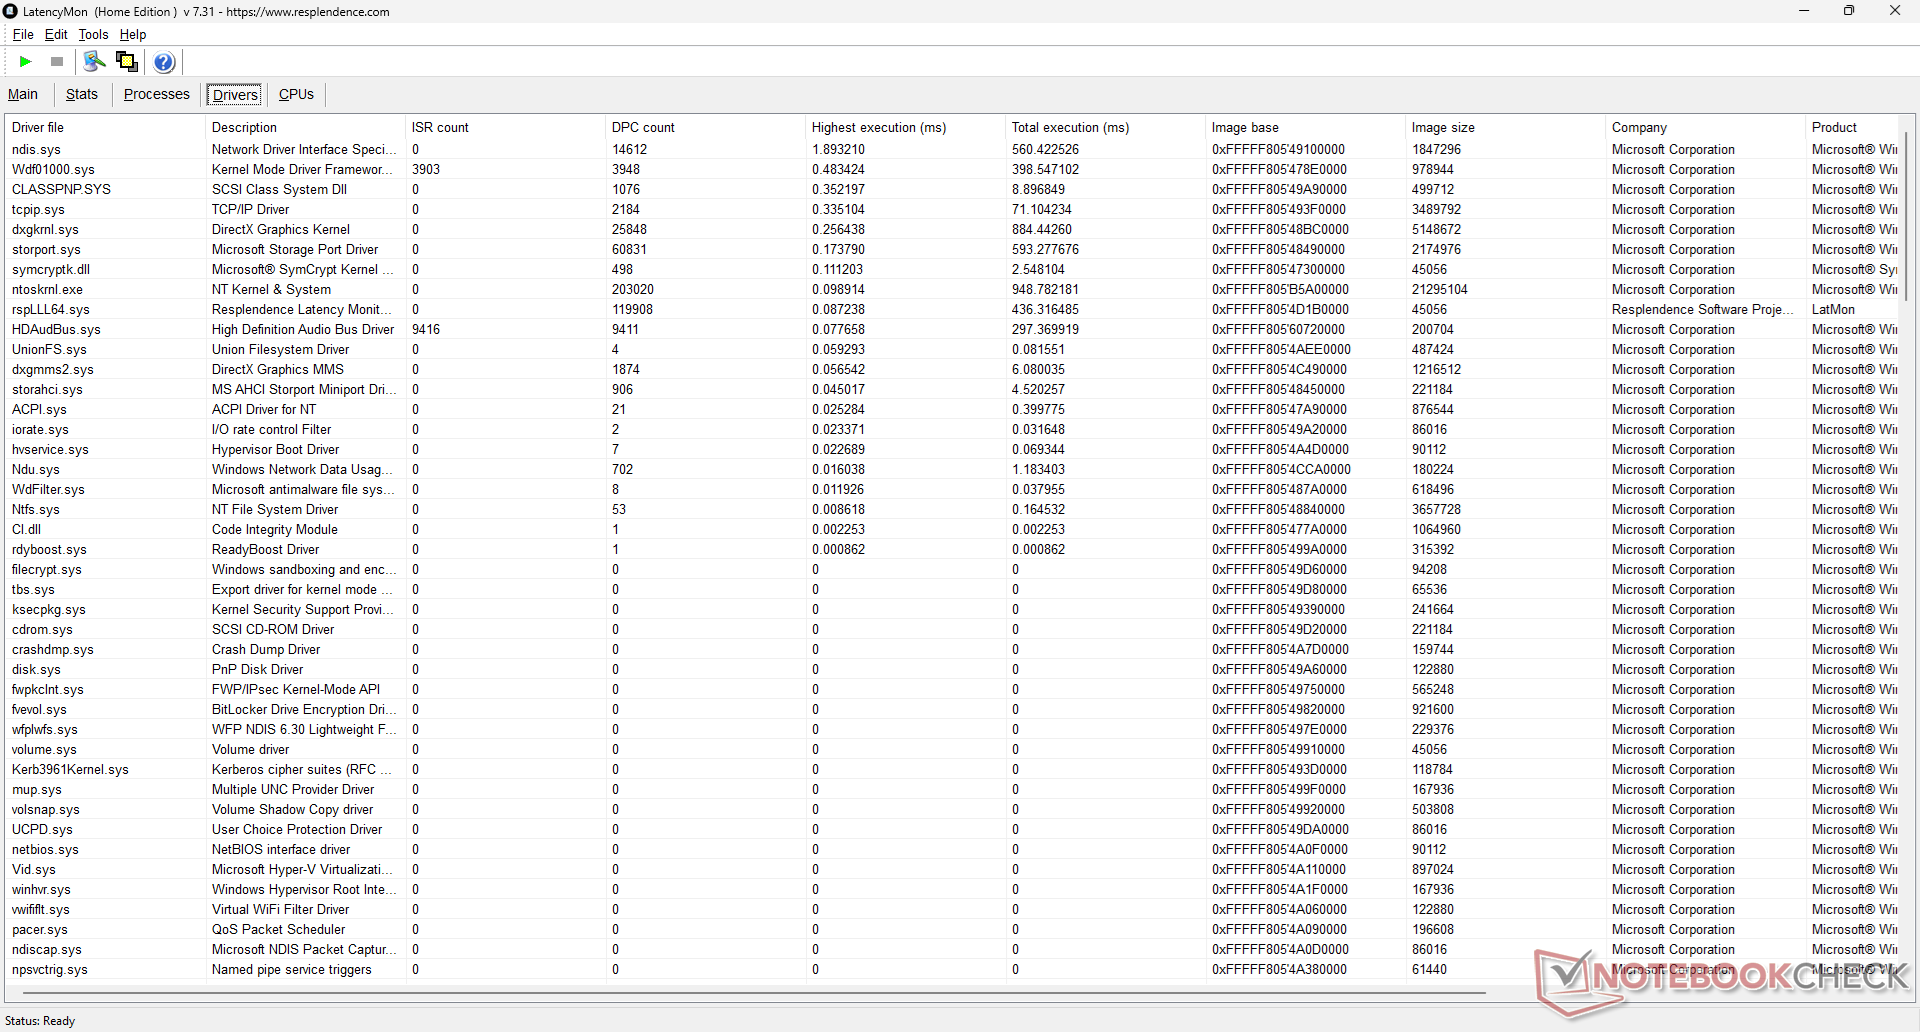Viewport: 1920px width, 1032px height.
Task: Switch to the Stats tab
Action: [x=82, y=94]
